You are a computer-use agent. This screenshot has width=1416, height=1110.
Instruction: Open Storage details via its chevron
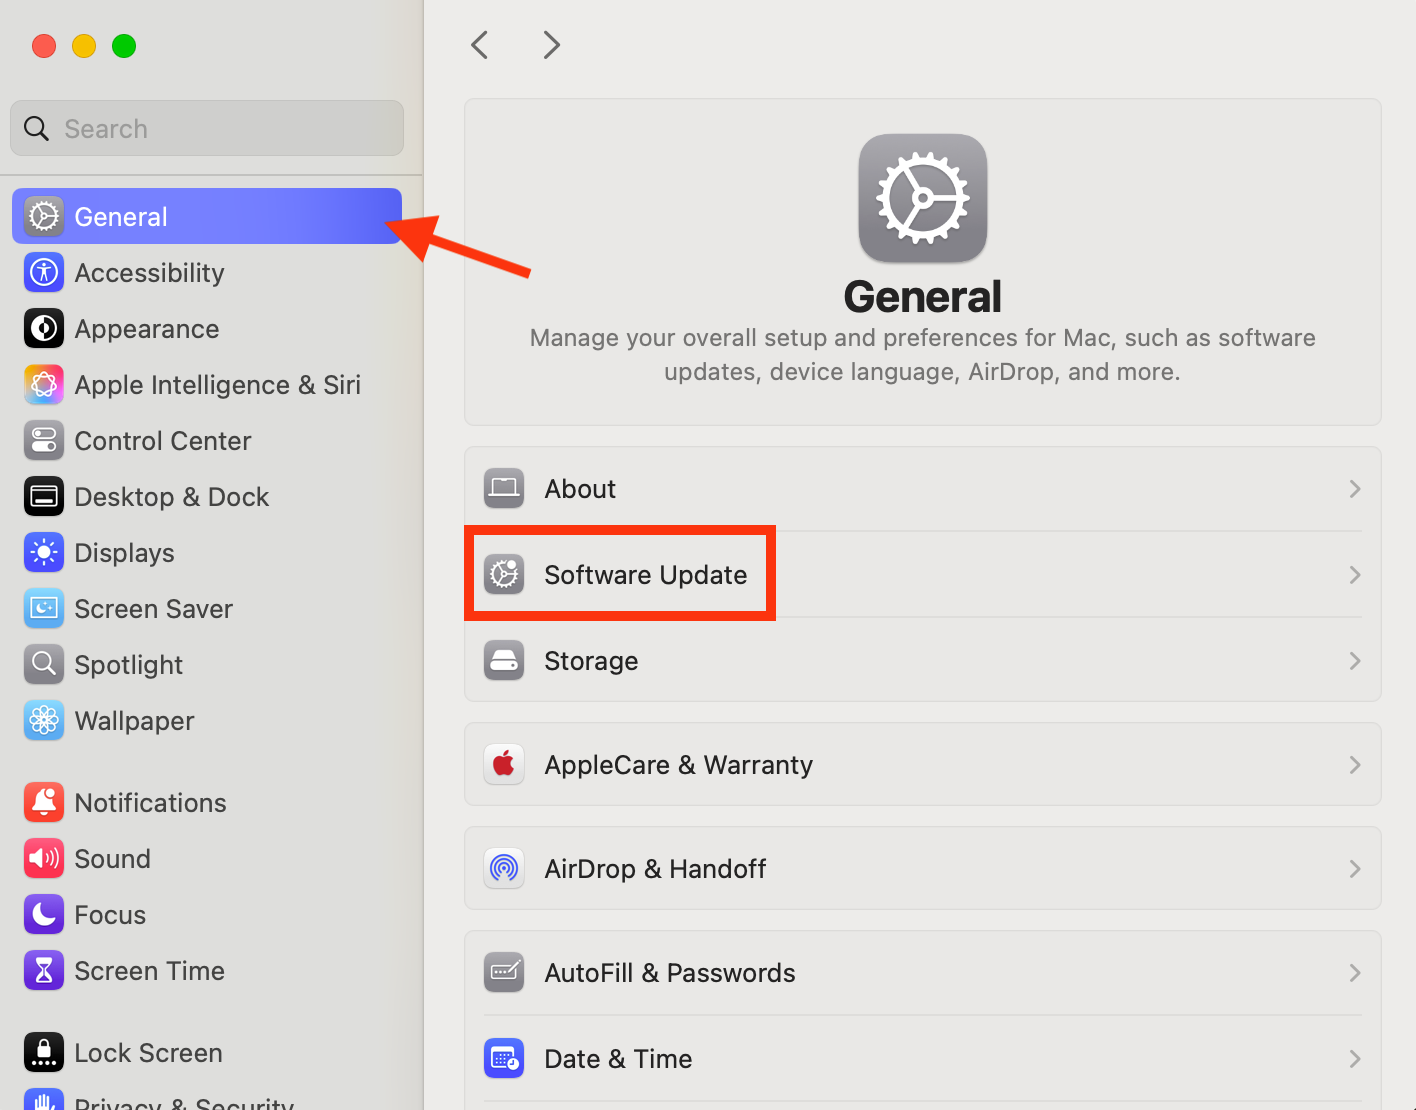pyautogui.click(x=1355, y=660)
